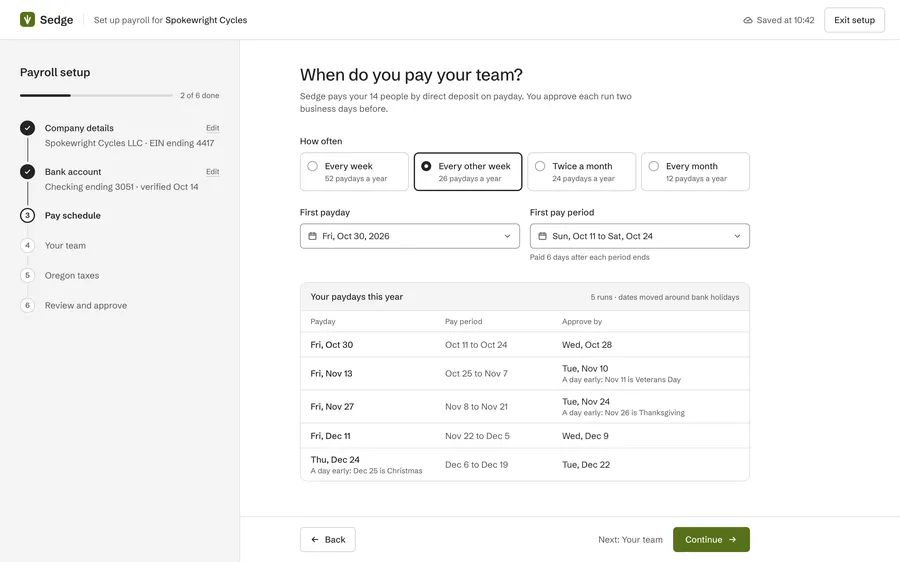This screenshot has height=562, width=900.
Task: Click the step 5 circle for Oregon taxes
Action: pyautogui.click(x=27, y=275)
